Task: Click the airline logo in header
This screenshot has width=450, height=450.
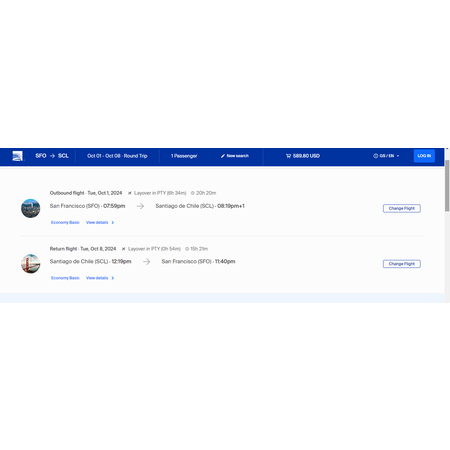Action: 17,156
